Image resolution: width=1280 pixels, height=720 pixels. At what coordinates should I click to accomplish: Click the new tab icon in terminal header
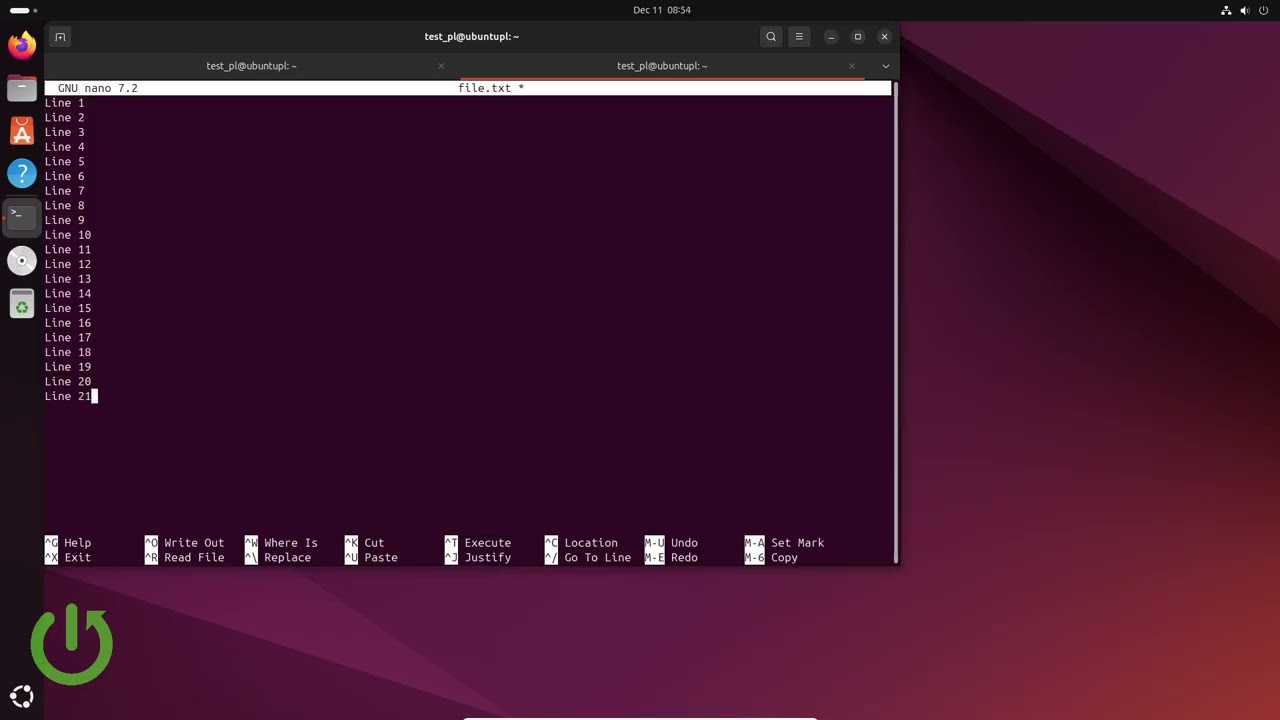pyautogui.click(x=60, y=37)
